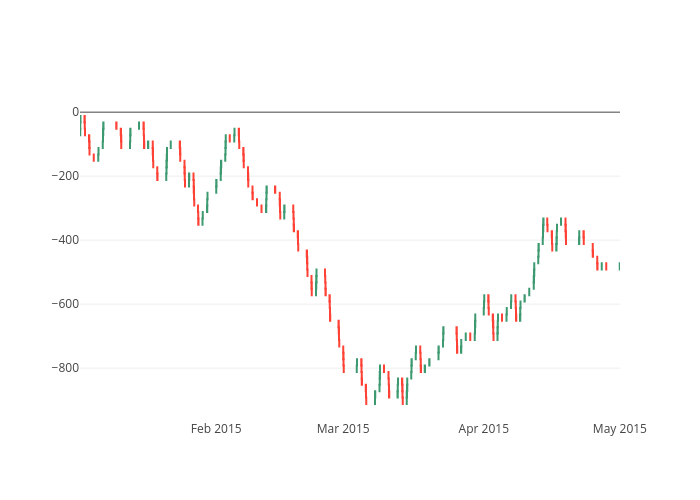Select the "−600" value on y-axis

pos(61,304)
